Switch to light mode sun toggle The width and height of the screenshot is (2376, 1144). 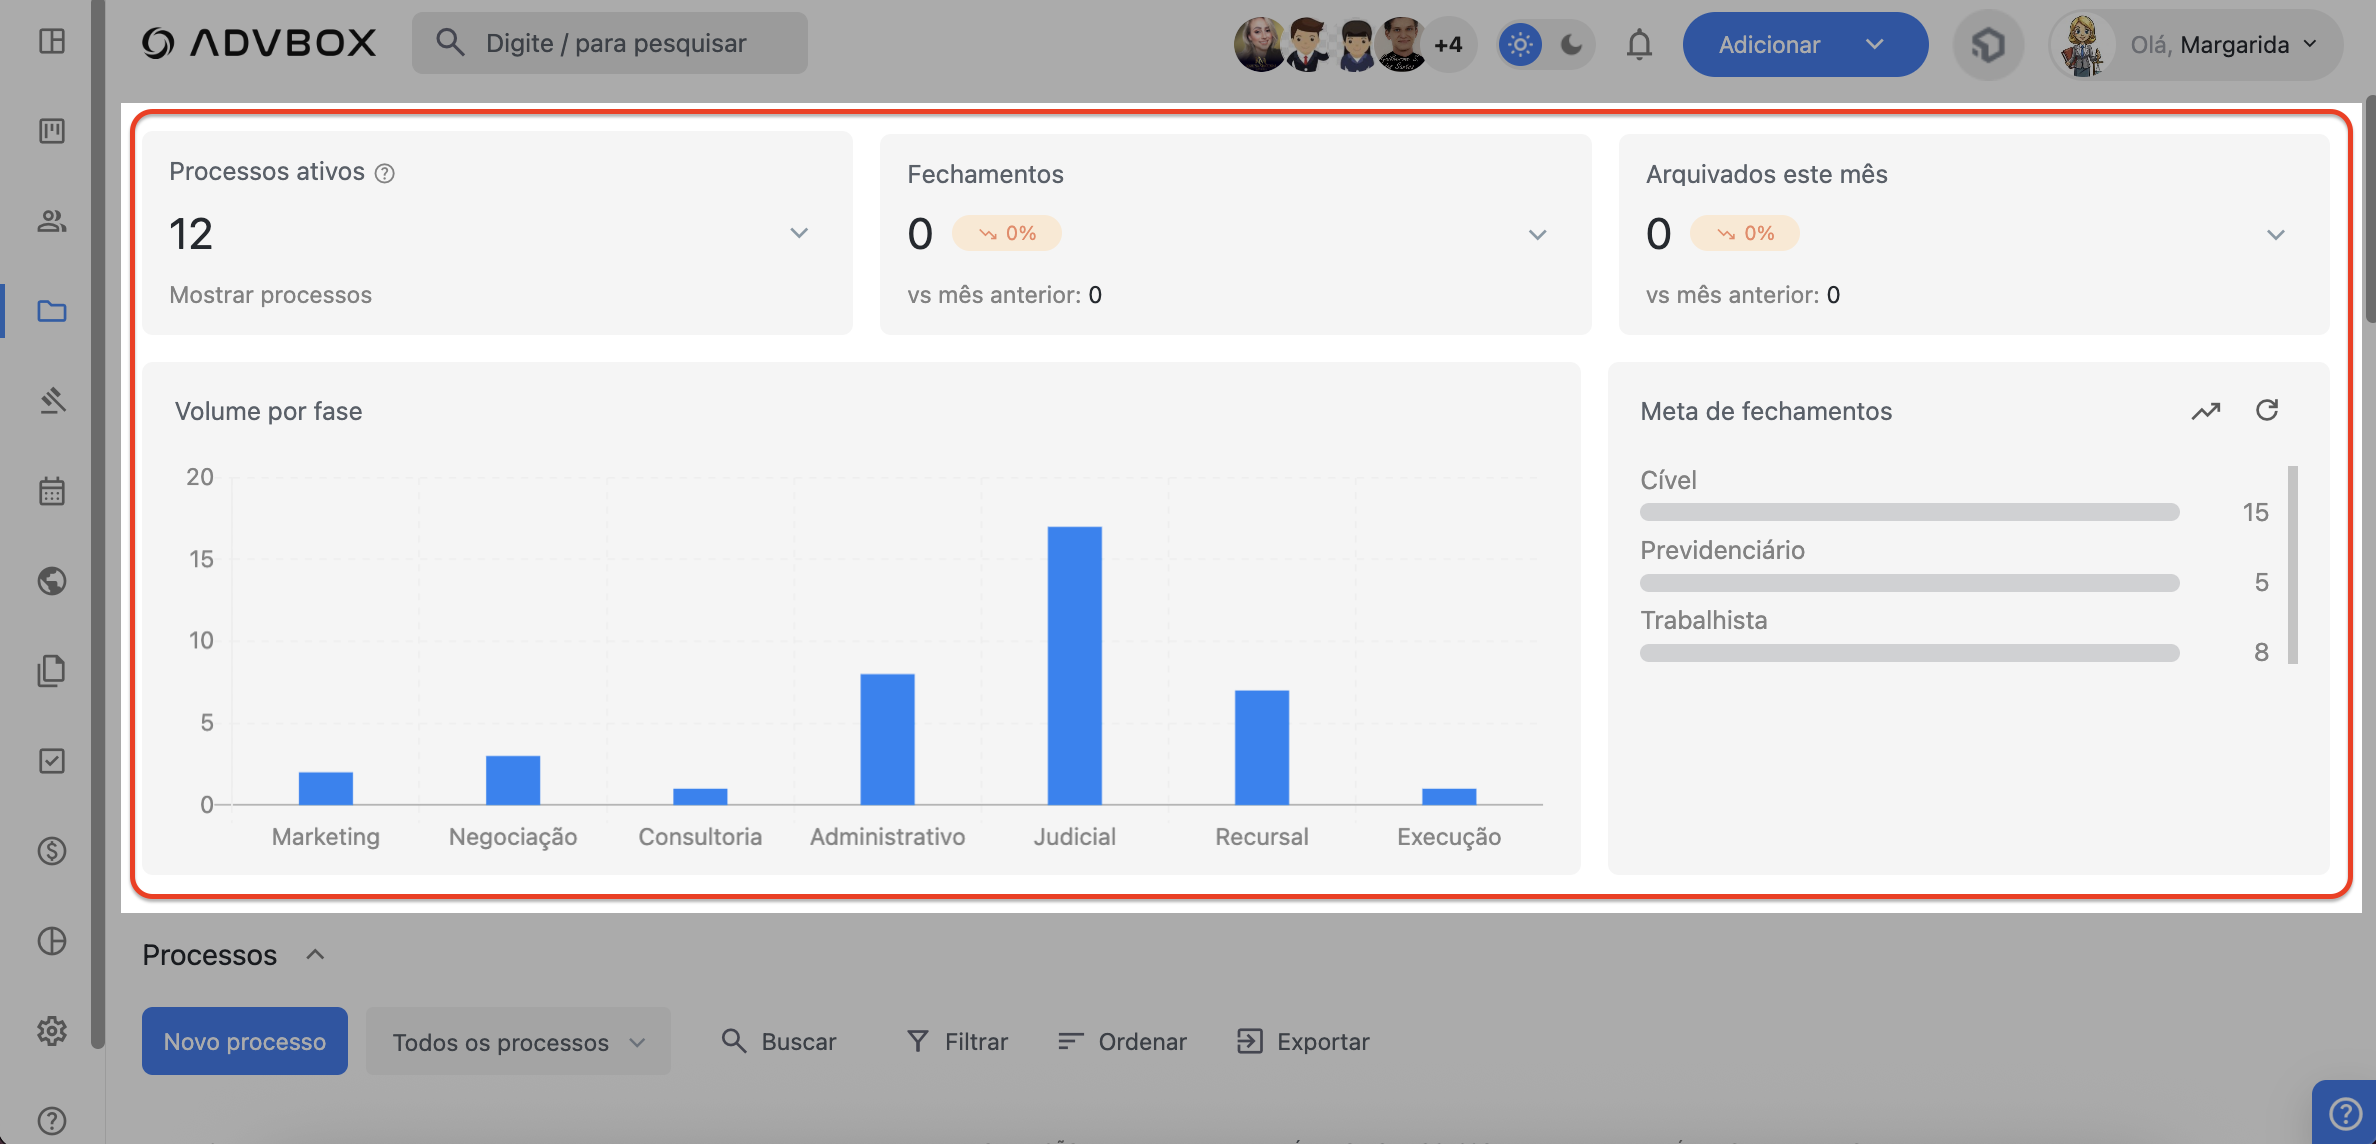[x=1520, y=45]
